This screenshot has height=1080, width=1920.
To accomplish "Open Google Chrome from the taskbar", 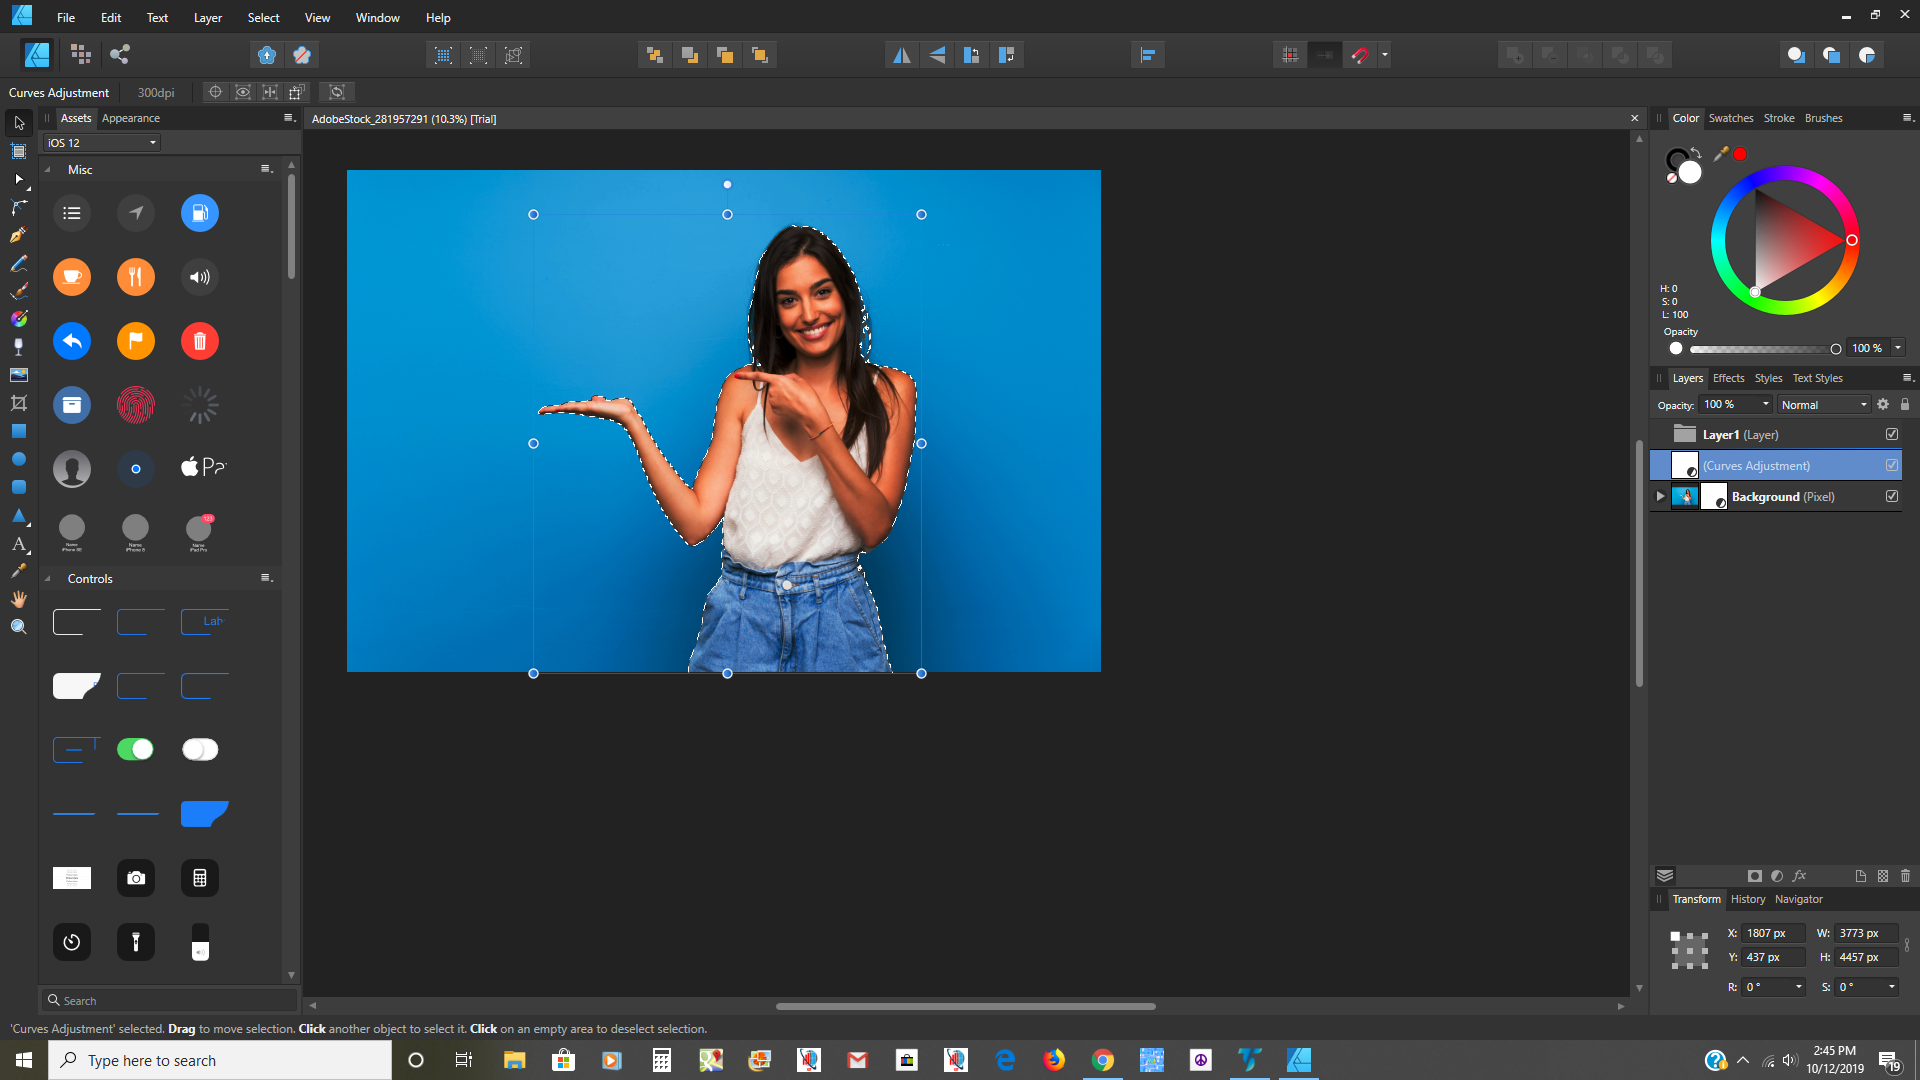I will (x=1103, y=1059).
